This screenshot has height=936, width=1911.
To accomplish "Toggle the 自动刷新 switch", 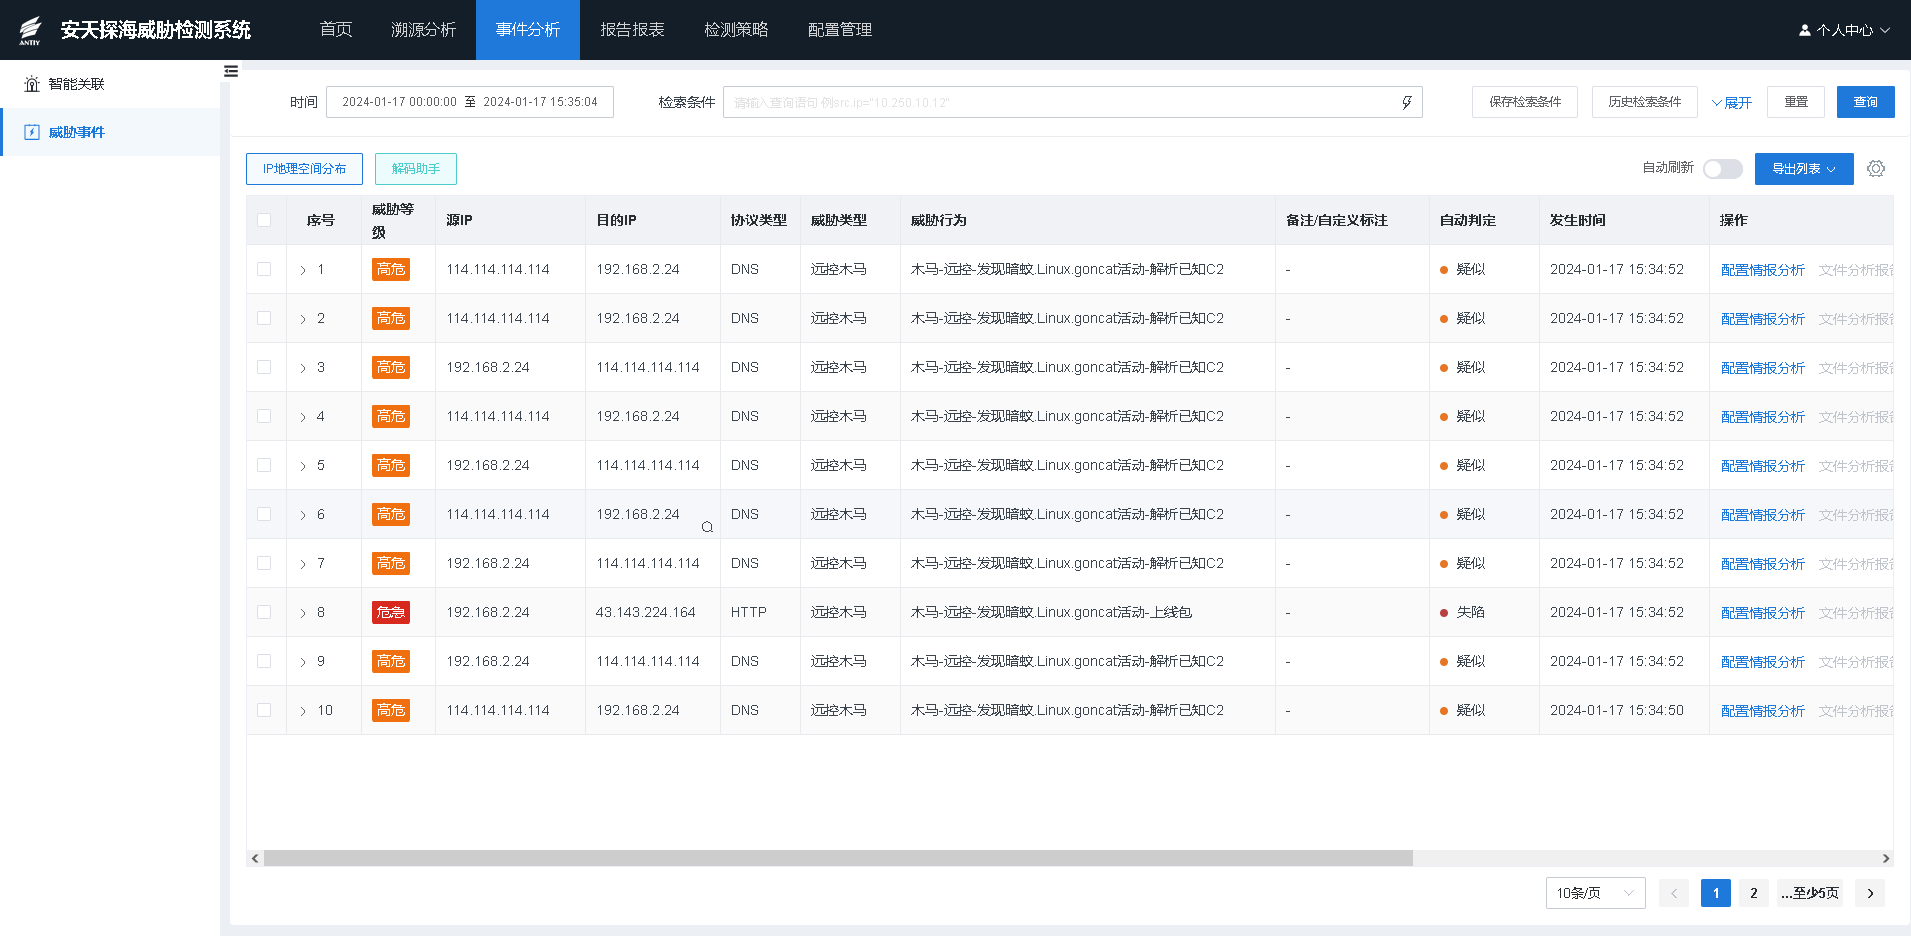I will 1723,169.
